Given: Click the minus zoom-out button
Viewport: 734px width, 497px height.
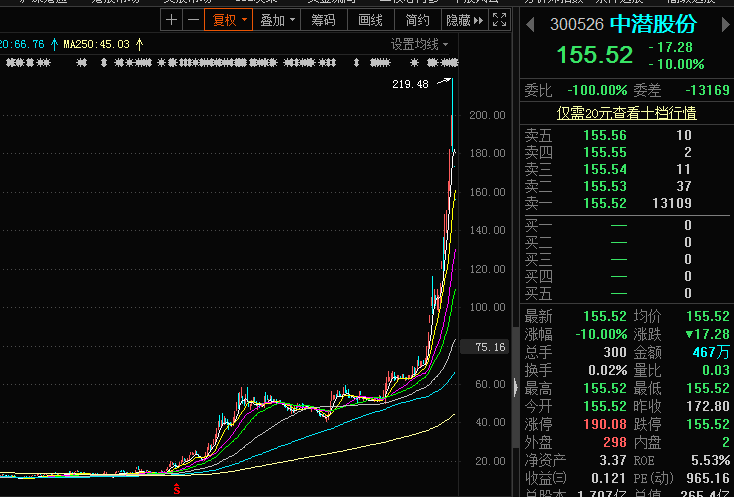Looking at the screenshot, I should coord(190,20).
